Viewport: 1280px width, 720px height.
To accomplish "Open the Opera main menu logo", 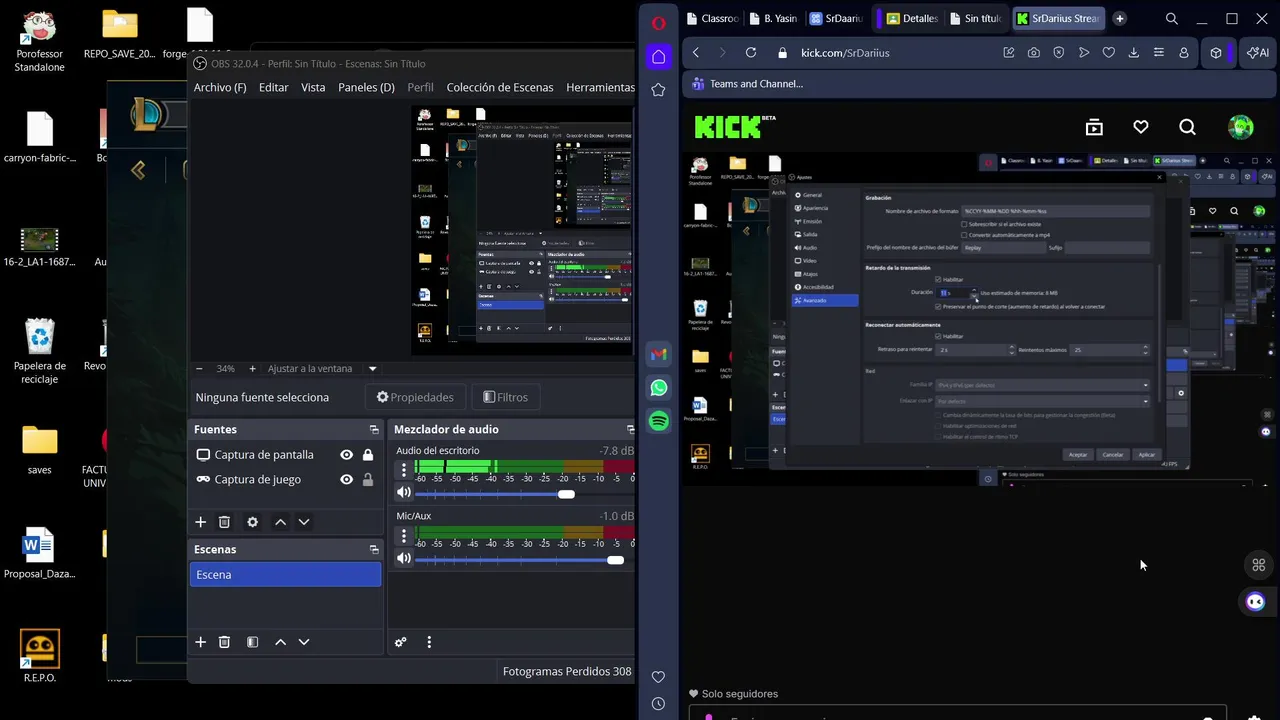I will click(x=658, y=23).
